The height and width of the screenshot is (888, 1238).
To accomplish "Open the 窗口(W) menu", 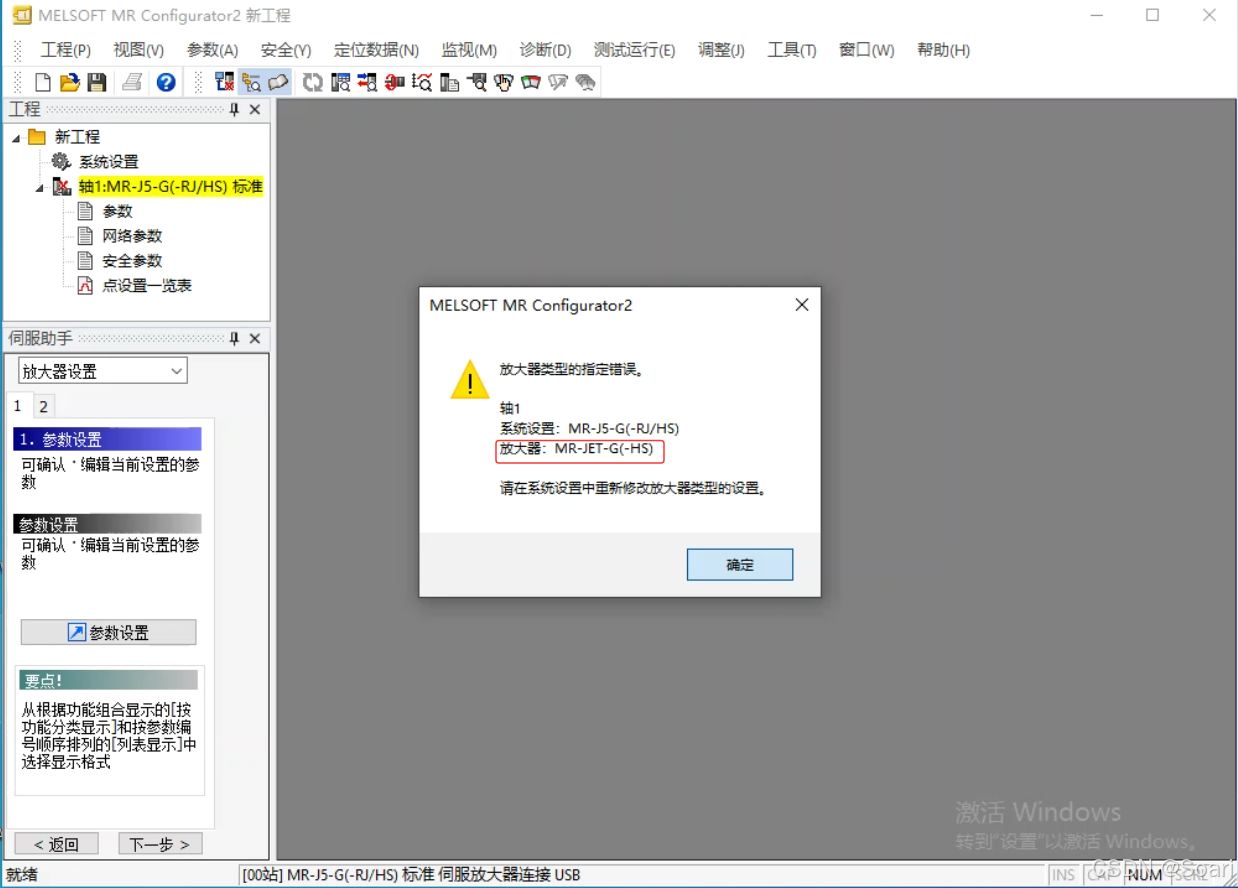I will point(866,50).
